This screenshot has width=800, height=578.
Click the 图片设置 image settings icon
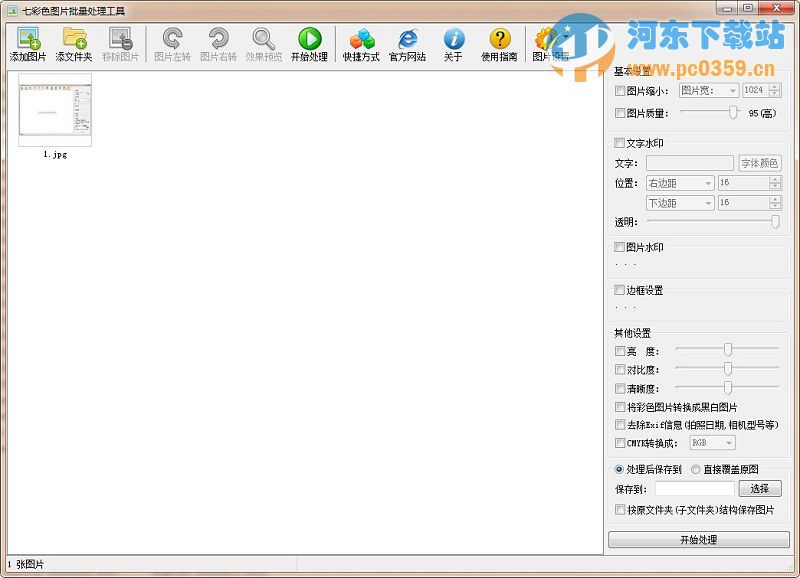[x=548, y=42]
